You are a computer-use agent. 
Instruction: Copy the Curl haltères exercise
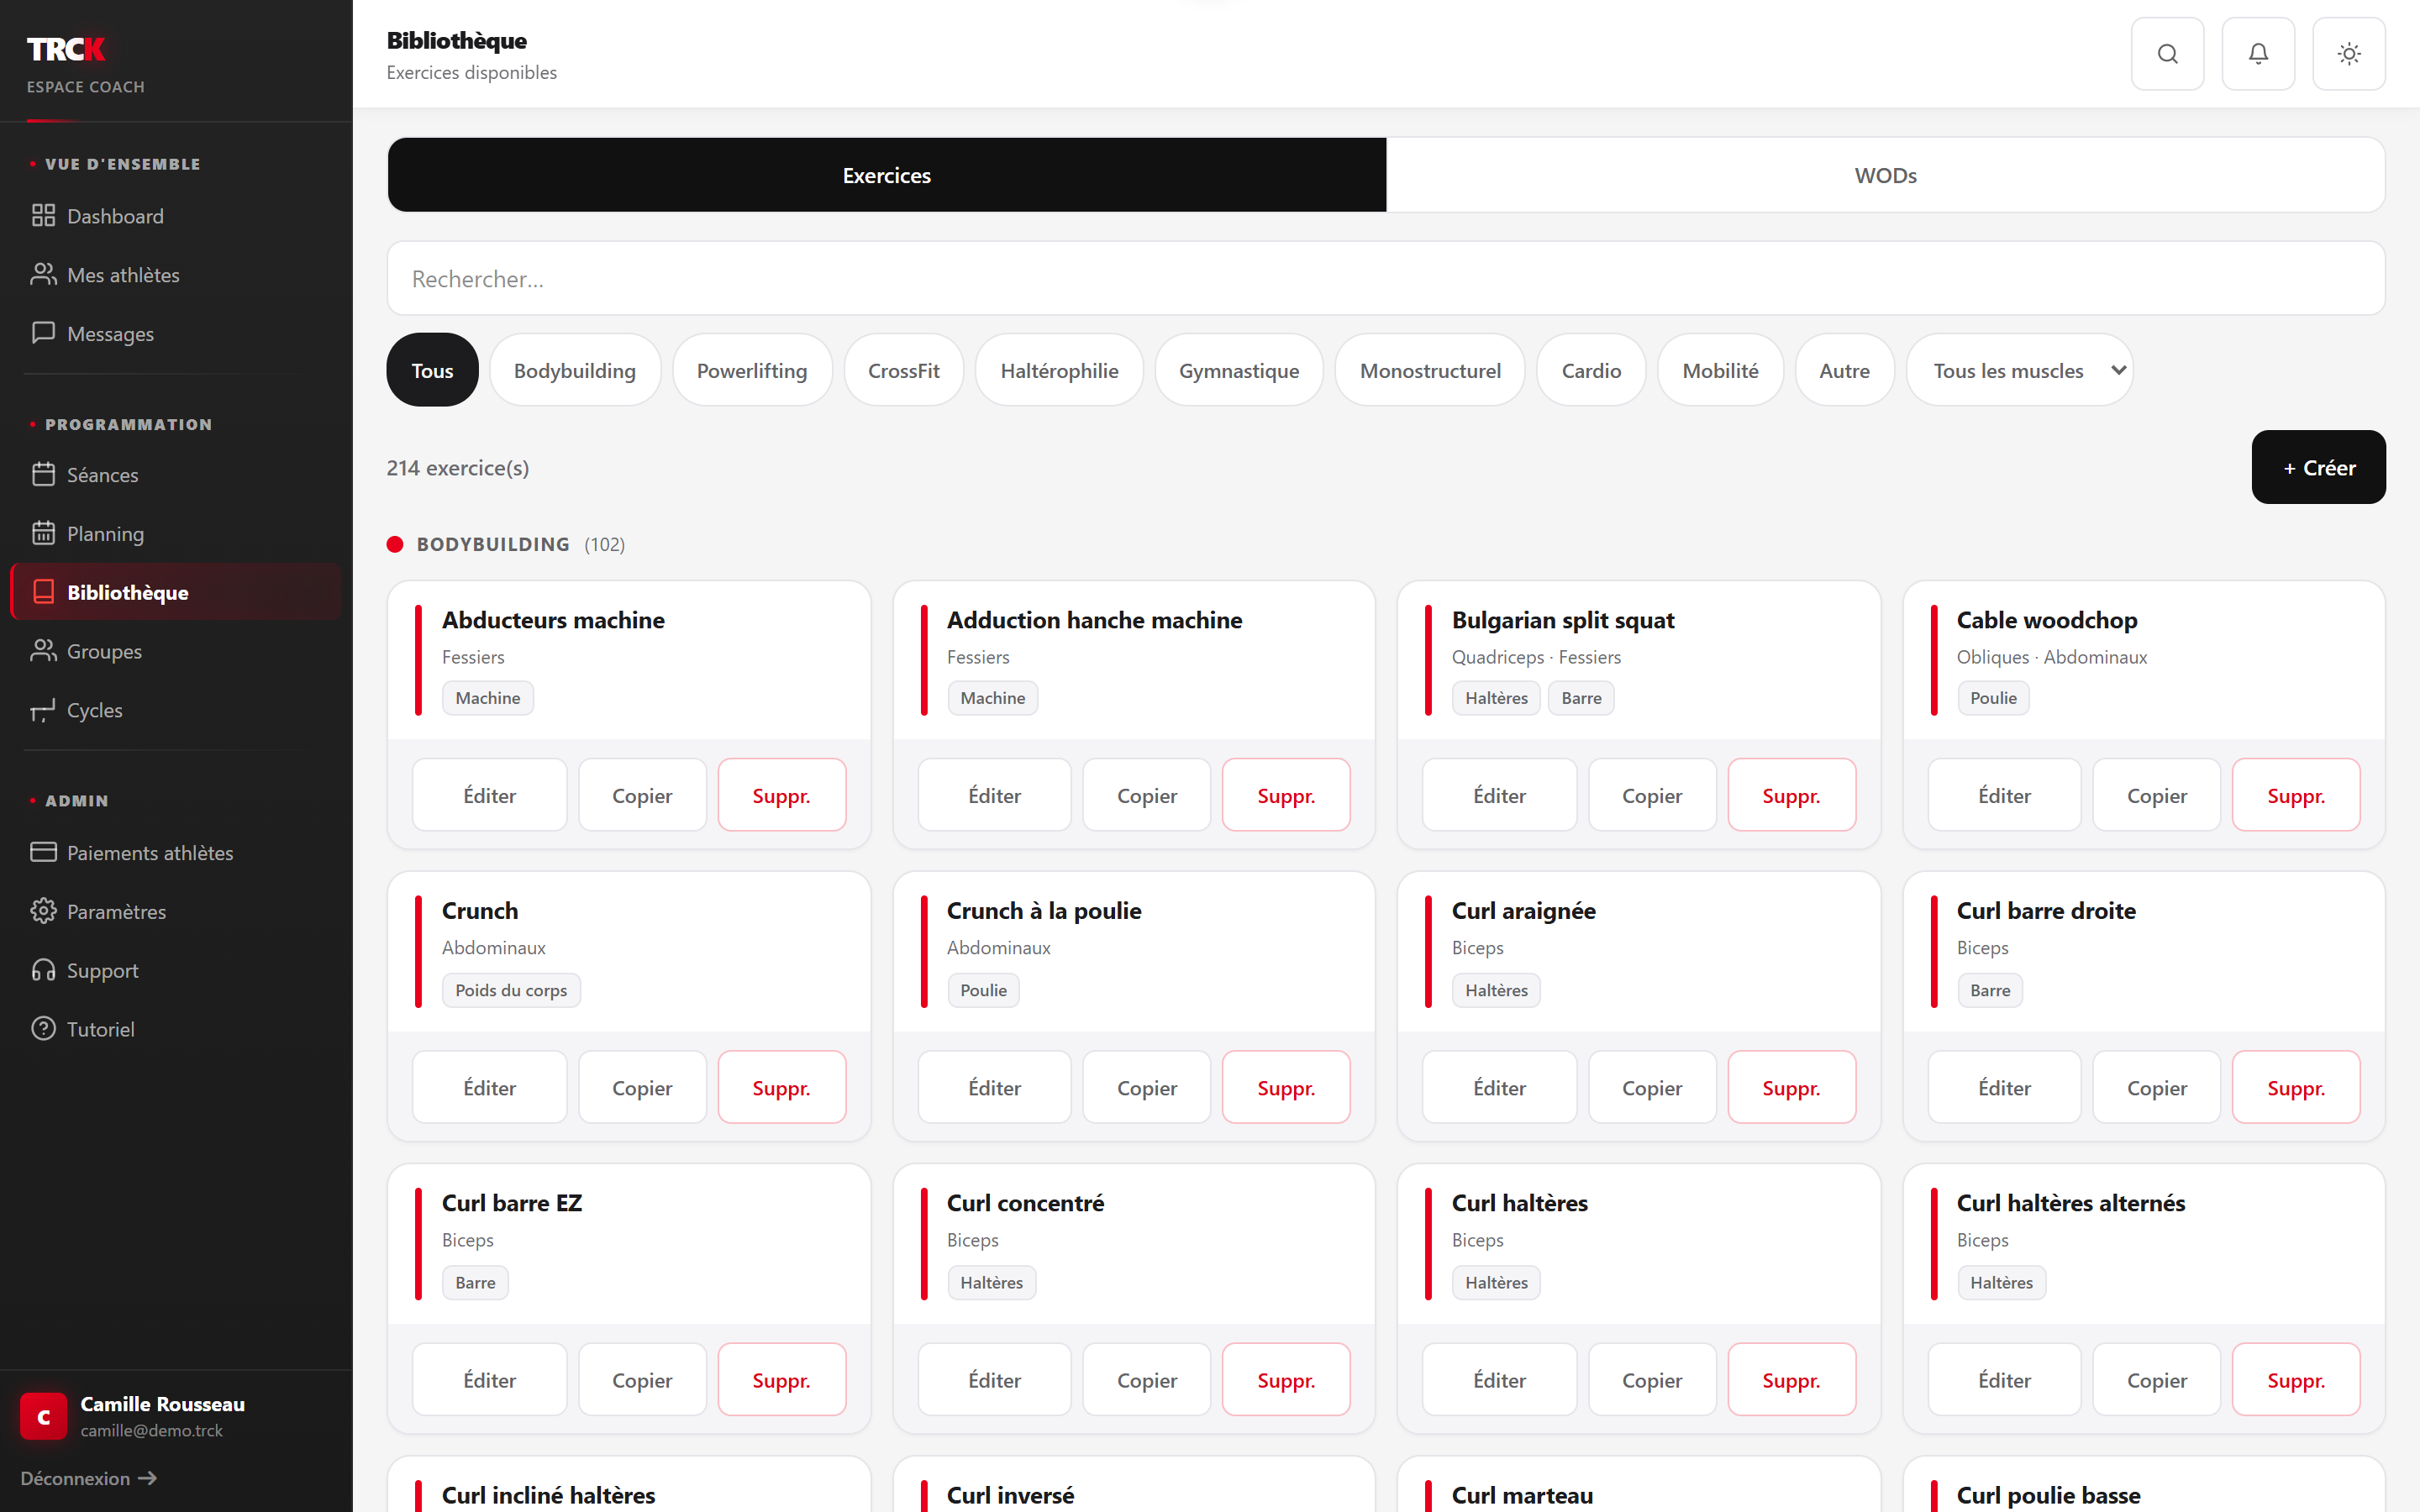coord(1651,1379)
